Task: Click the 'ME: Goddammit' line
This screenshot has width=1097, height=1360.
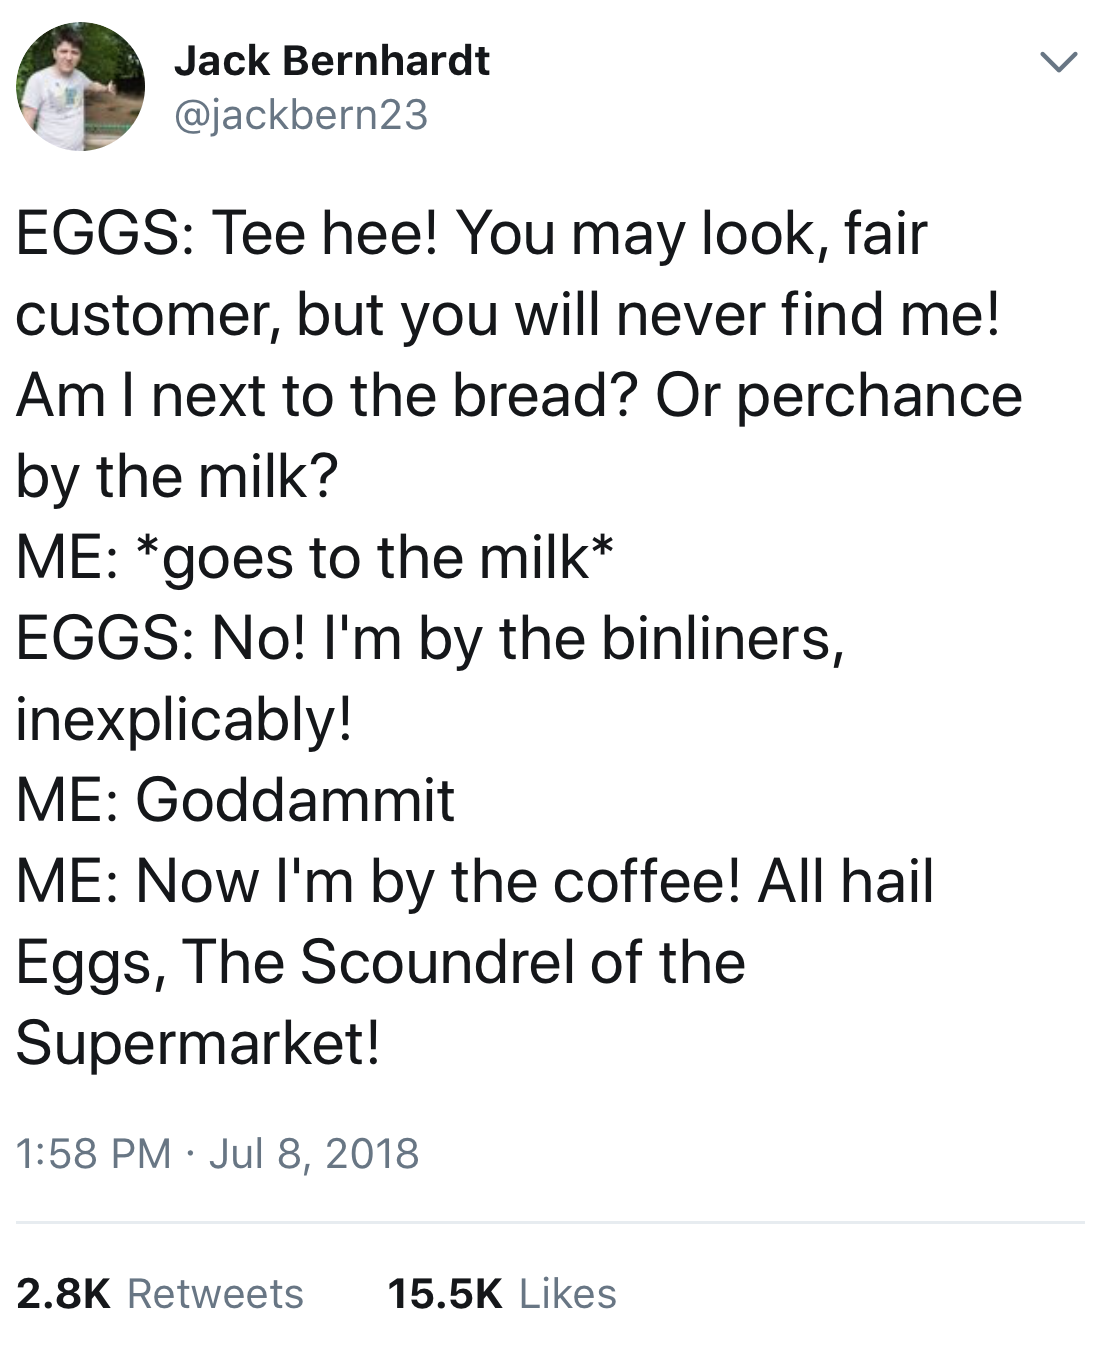Action: click(236, 800)
